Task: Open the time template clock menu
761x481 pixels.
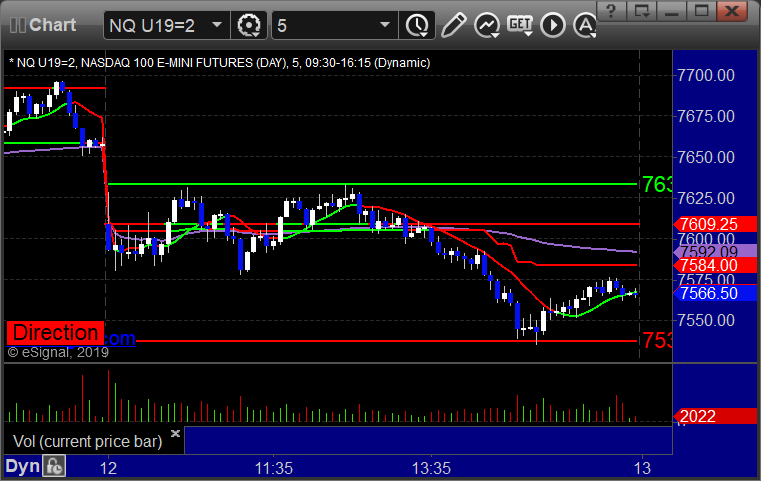Action: (x=417, y=25)
